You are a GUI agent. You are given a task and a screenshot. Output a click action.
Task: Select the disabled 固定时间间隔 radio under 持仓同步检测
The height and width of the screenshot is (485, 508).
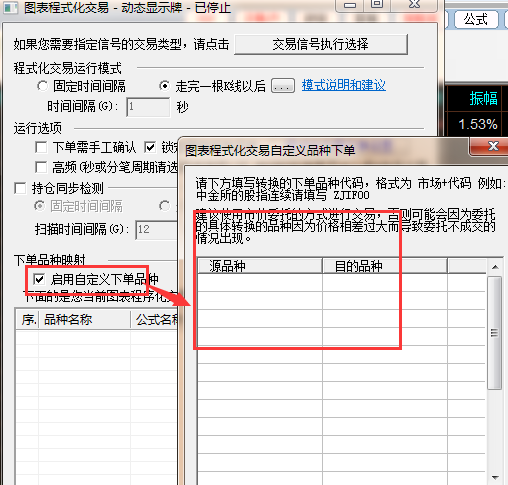(40, 206)
